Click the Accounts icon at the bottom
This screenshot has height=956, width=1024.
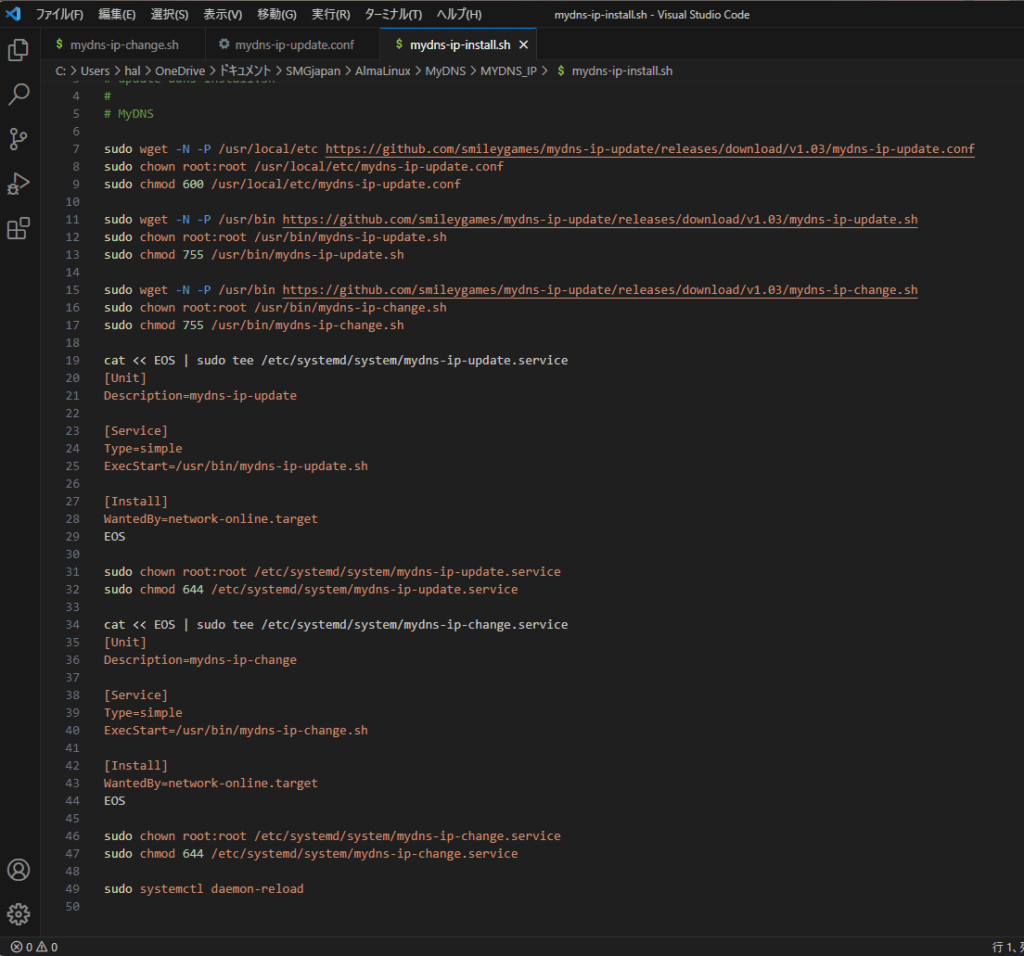coord(18,870)
